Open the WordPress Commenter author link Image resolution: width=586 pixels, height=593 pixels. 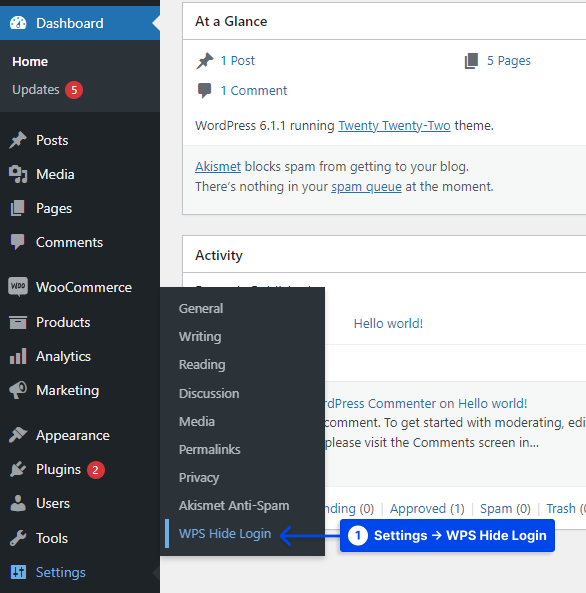point(380,404)
